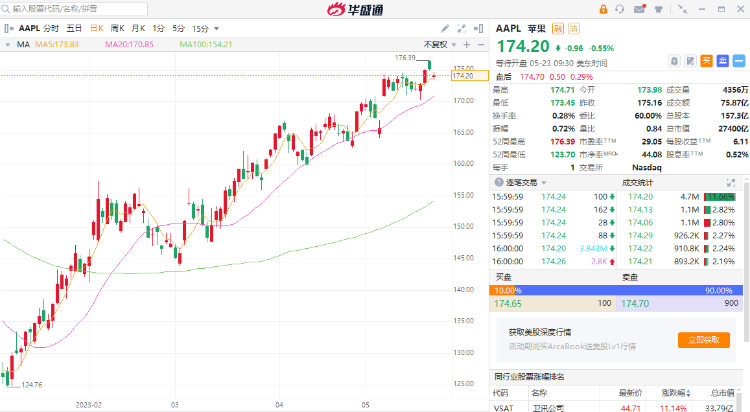Click the 融 margin badge next to AAPL
750x412 pixels.
click(x=558, y=29)
